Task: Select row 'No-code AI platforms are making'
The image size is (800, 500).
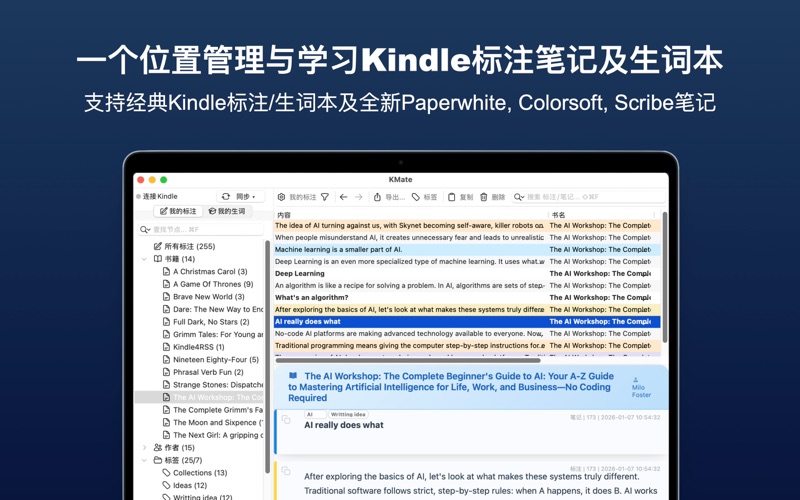Action: pos(467,333)
